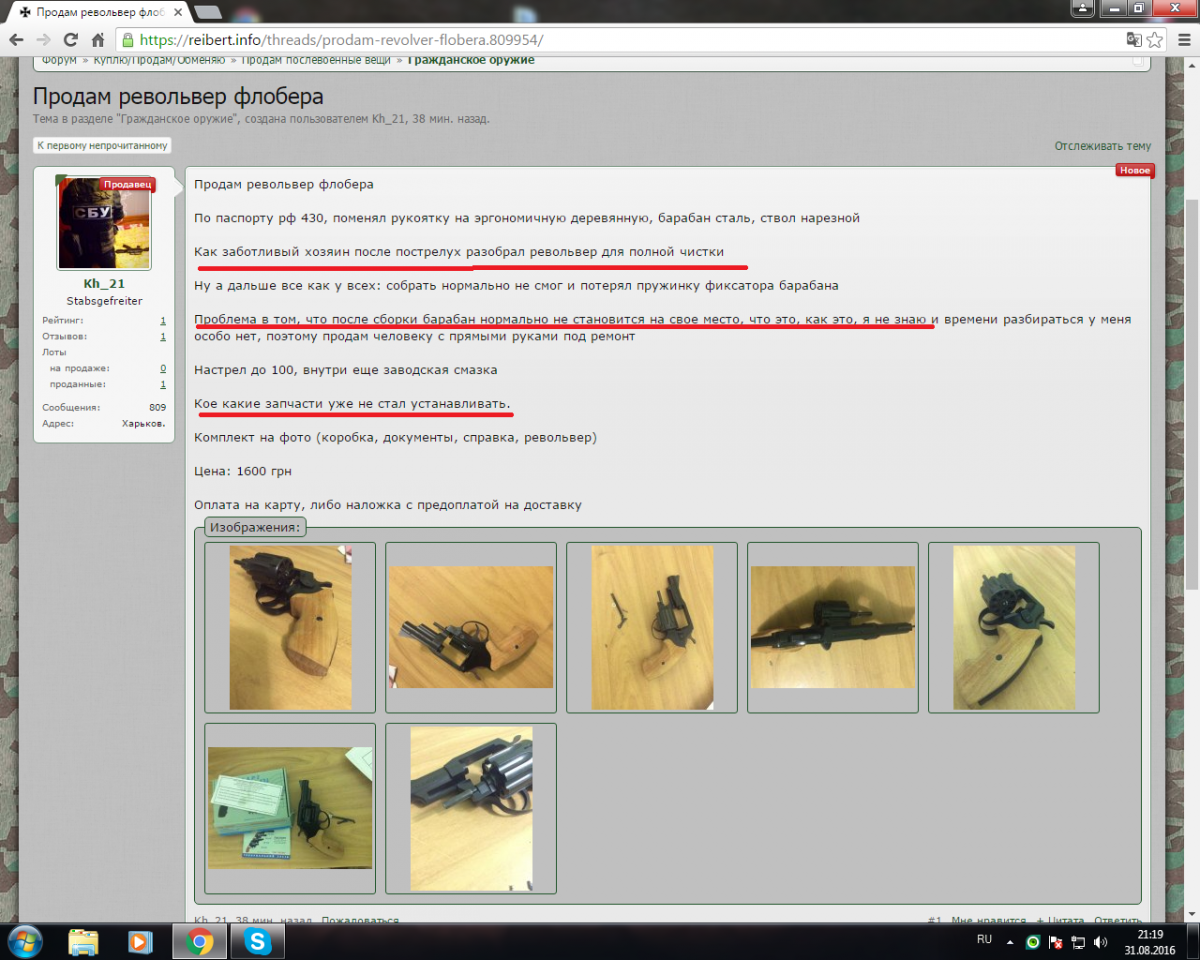Open thumbnail showing revolver with box and documents
1200x960 pixels.
(290, 808)
